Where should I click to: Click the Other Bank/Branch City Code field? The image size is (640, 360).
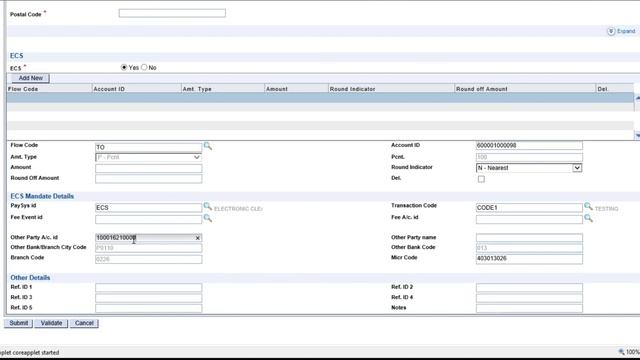click(149, 248)
